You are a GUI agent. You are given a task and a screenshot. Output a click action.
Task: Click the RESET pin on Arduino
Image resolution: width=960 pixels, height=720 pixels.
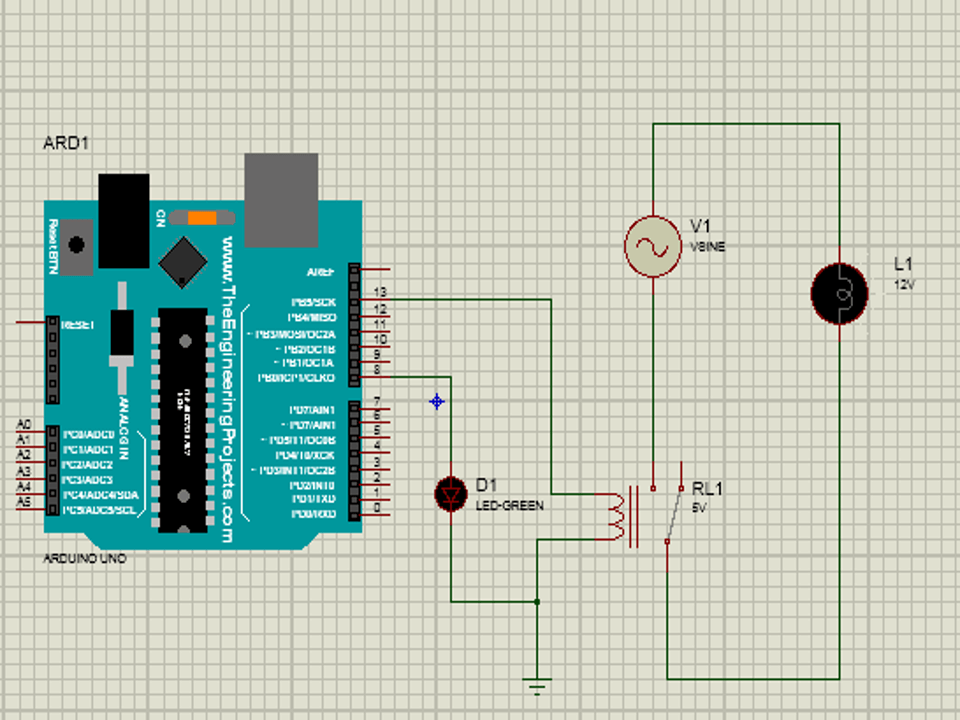point(31,322)
